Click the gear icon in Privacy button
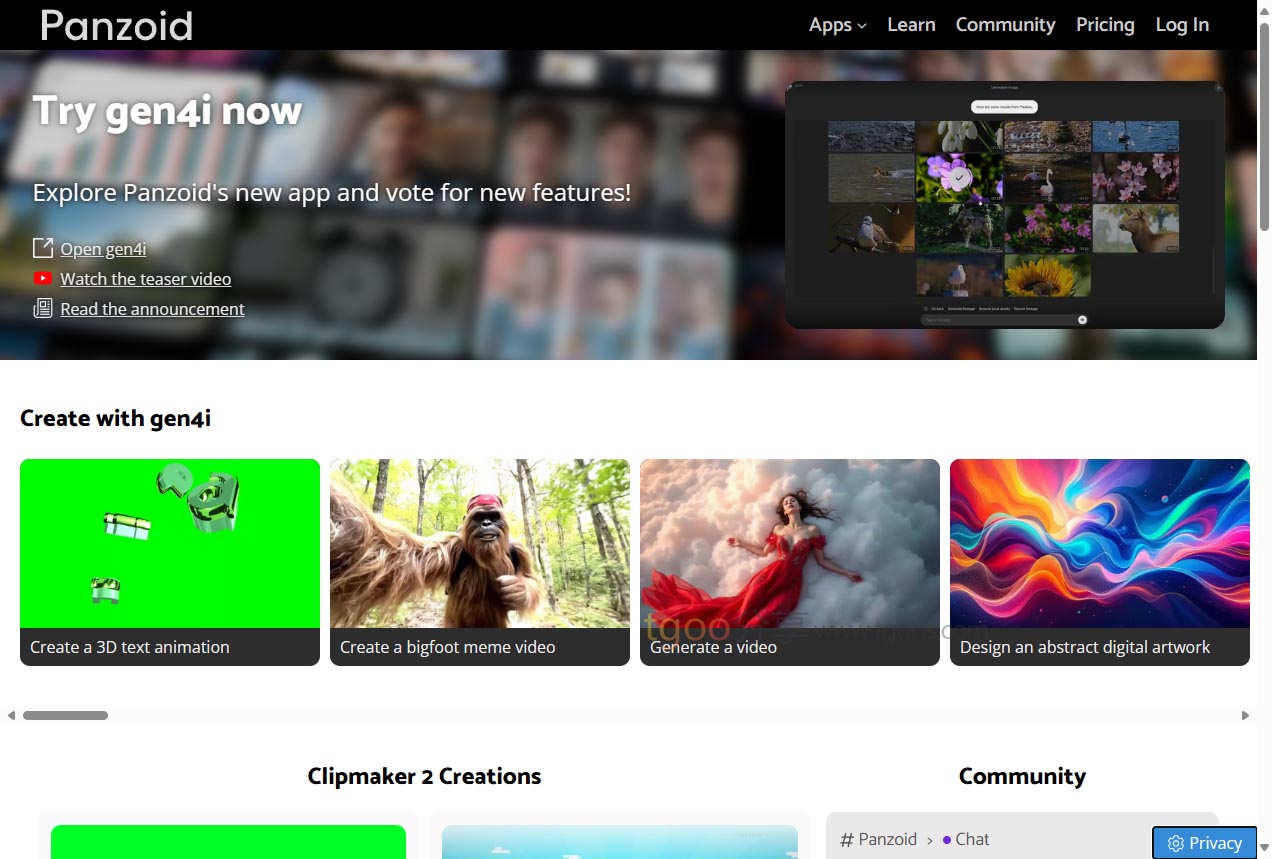Image resolution: width=1272 pixels, height=859 pixels. coord(1176,843)
